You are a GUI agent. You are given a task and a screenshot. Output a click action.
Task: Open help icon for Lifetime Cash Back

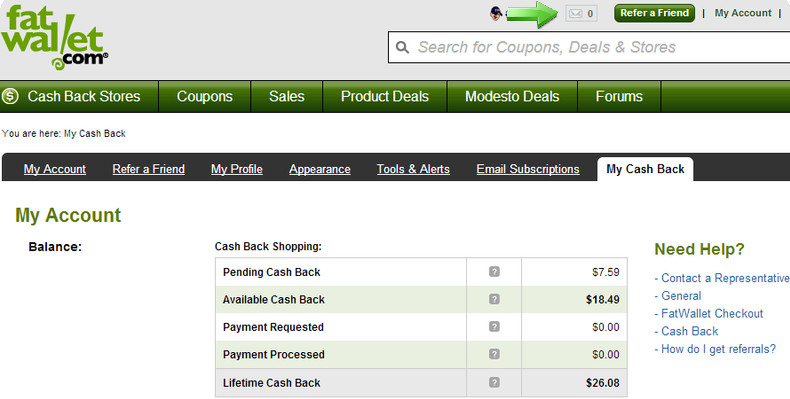tap(494, 382)
